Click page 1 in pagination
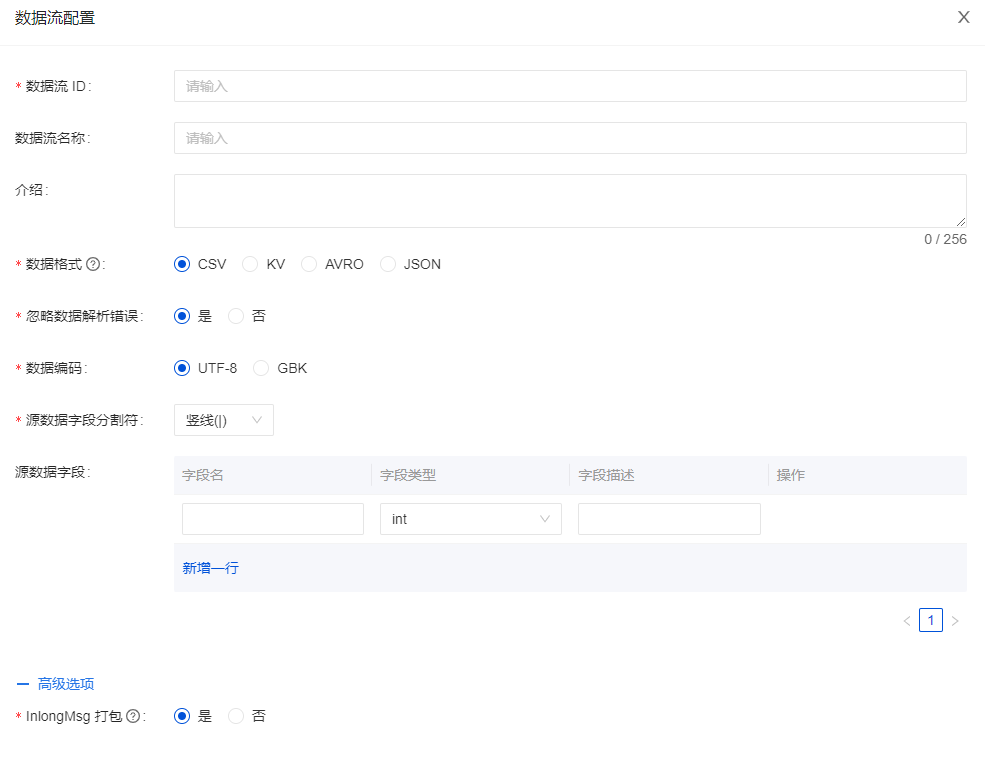The height and width of the screenshot is (760, 985). coord(931,621)
